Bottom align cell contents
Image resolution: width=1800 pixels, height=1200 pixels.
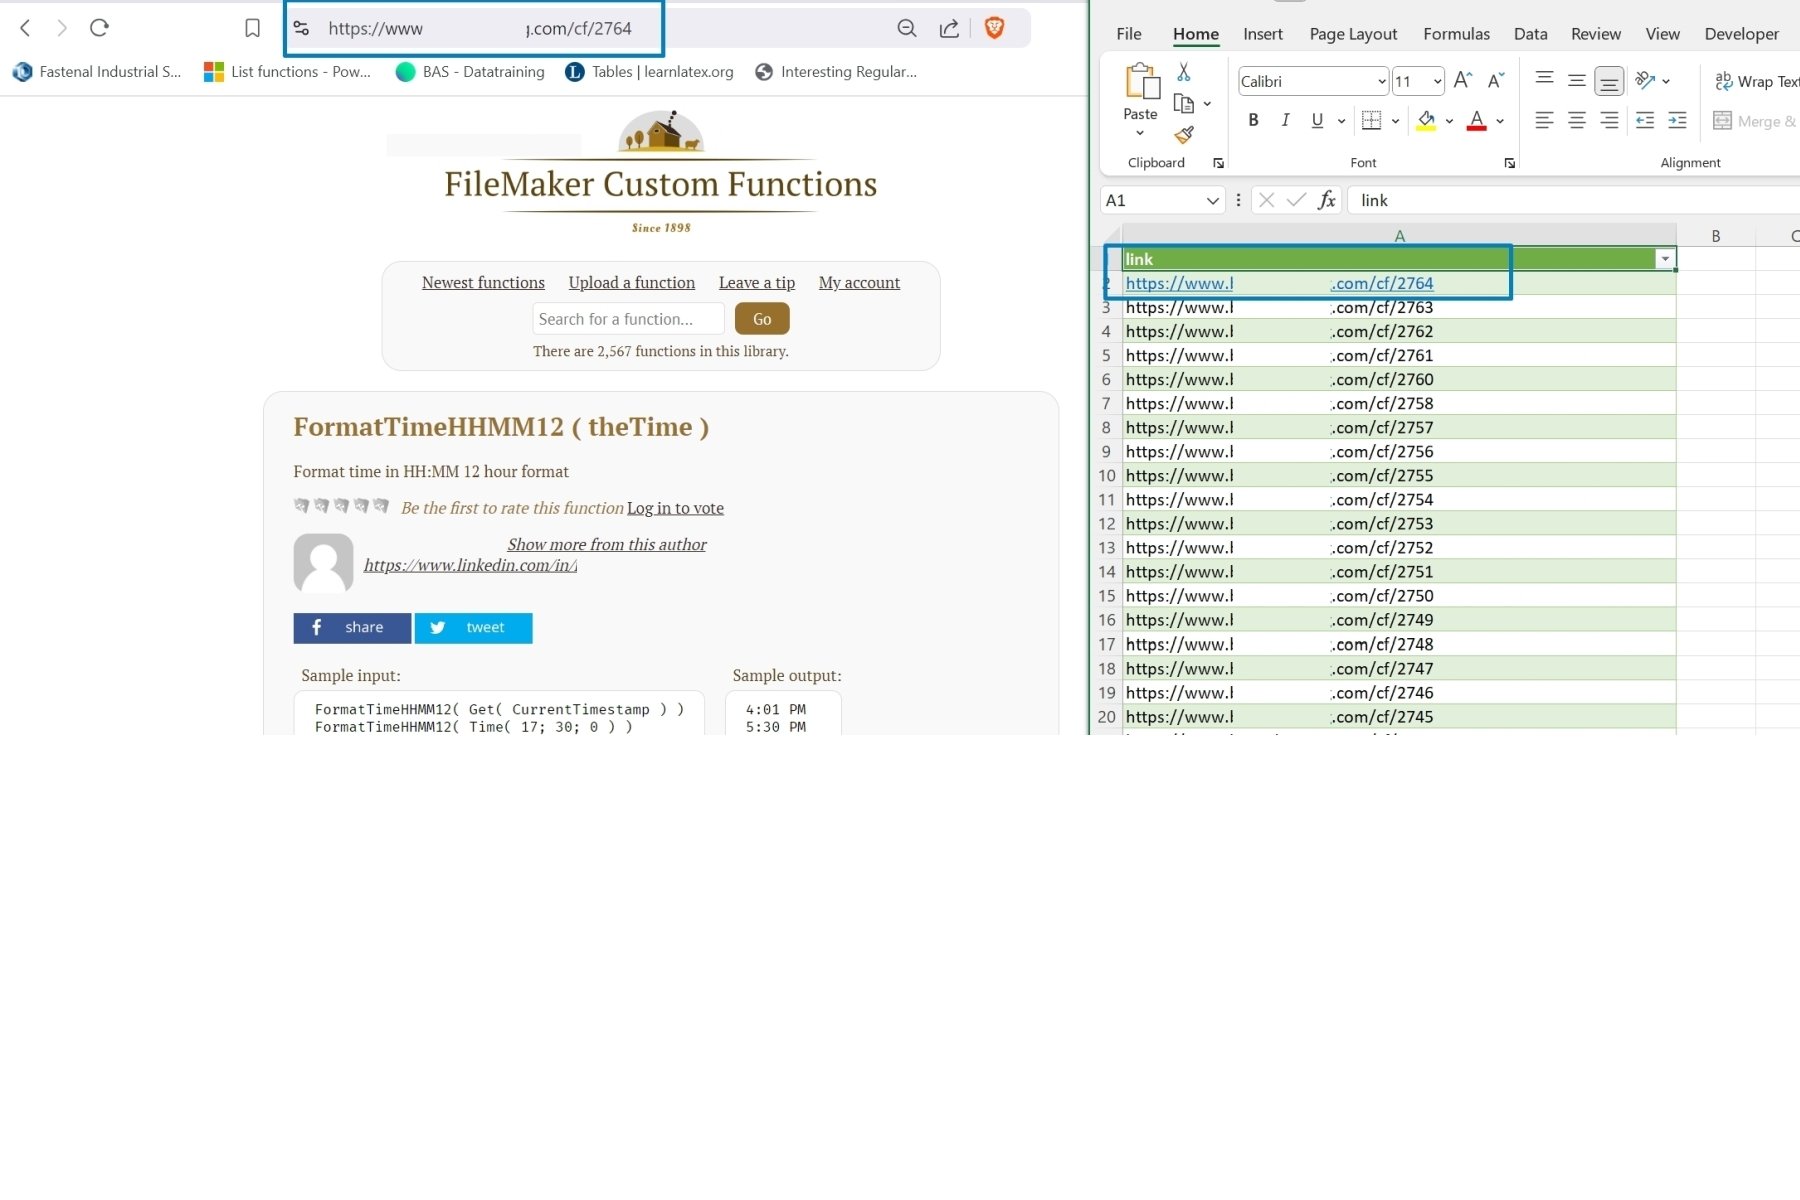click(1609, 81)
